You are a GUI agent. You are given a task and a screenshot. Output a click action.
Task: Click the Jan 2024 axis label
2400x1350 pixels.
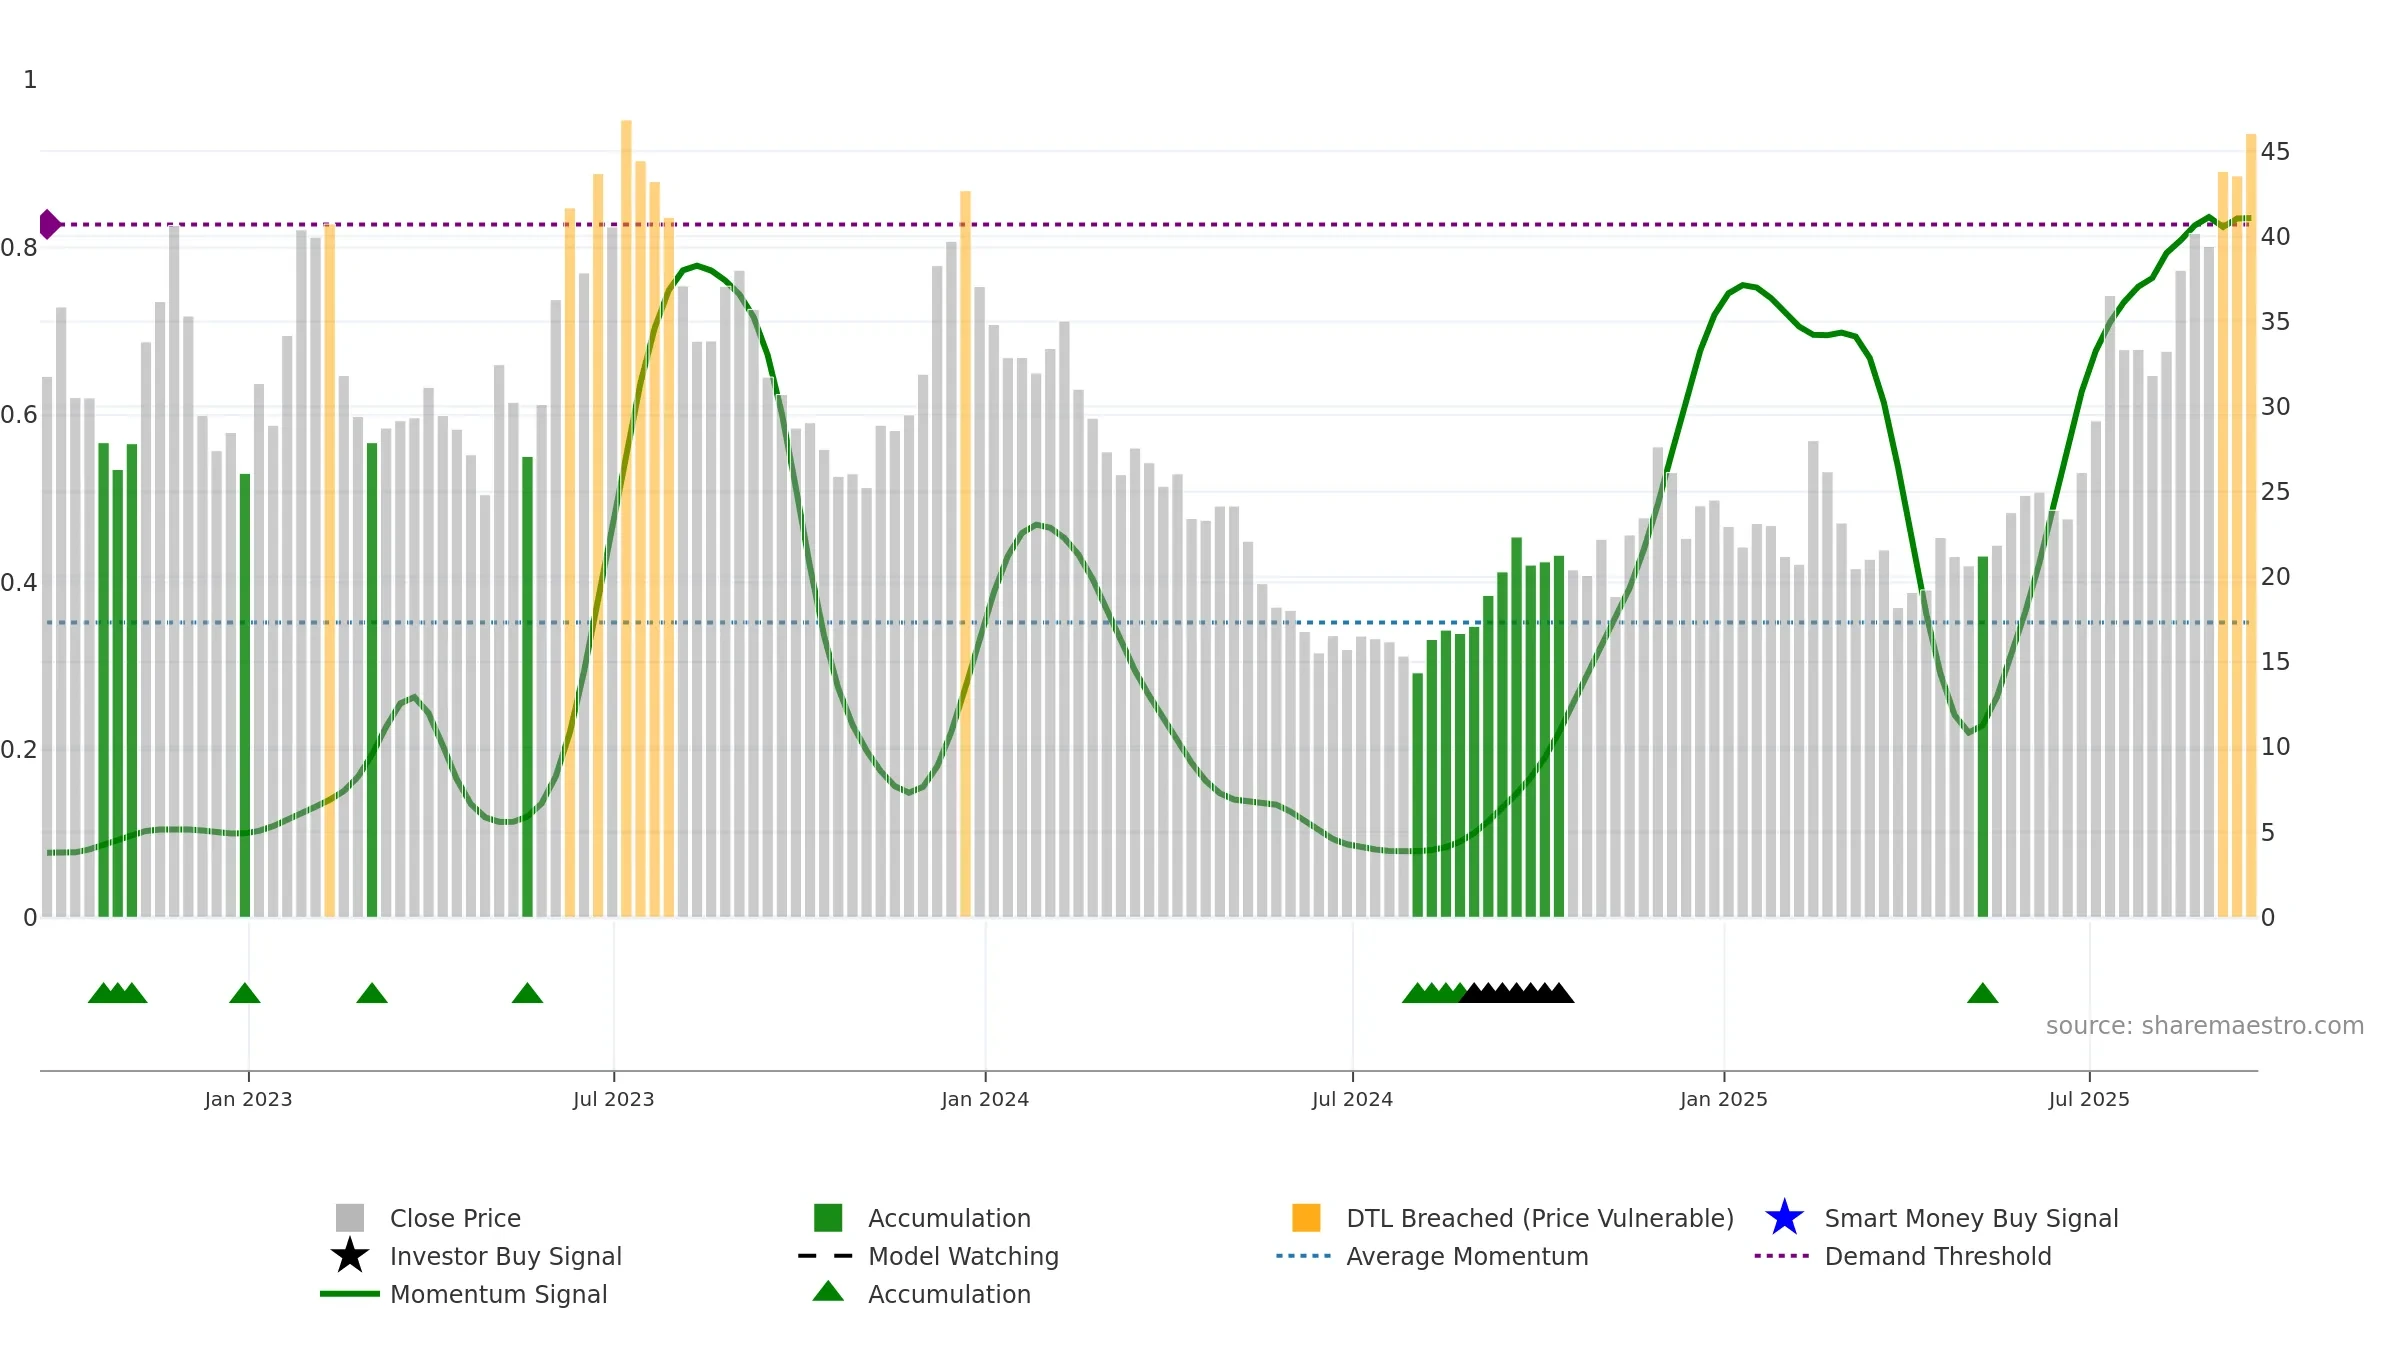(x=985, y=1099)
